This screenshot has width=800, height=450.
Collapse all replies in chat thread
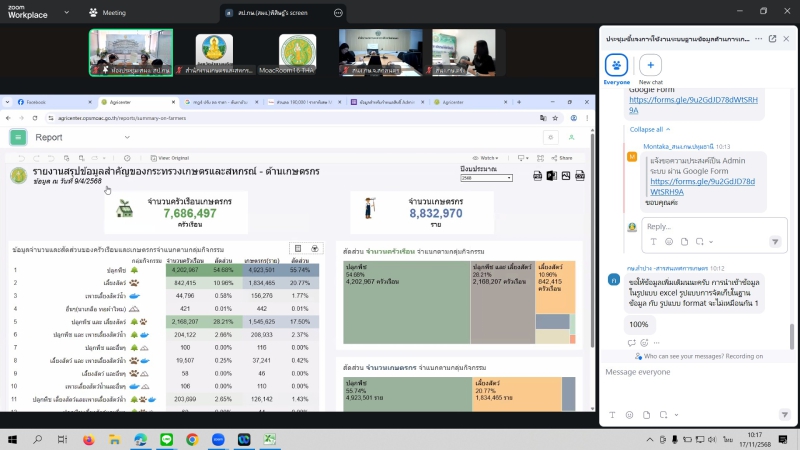coord(648,129)
